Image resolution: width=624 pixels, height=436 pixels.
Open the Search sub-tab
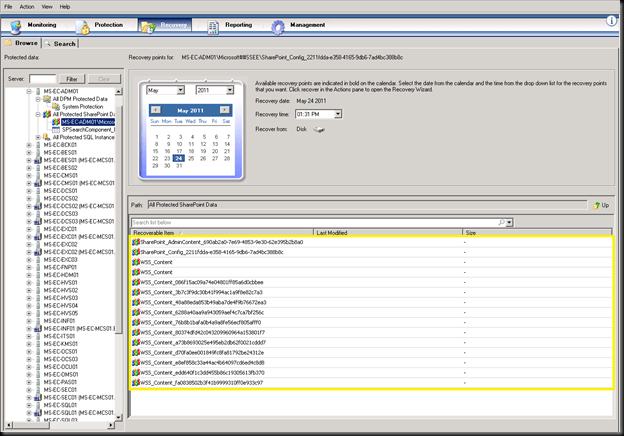click(x=61, y=43)
